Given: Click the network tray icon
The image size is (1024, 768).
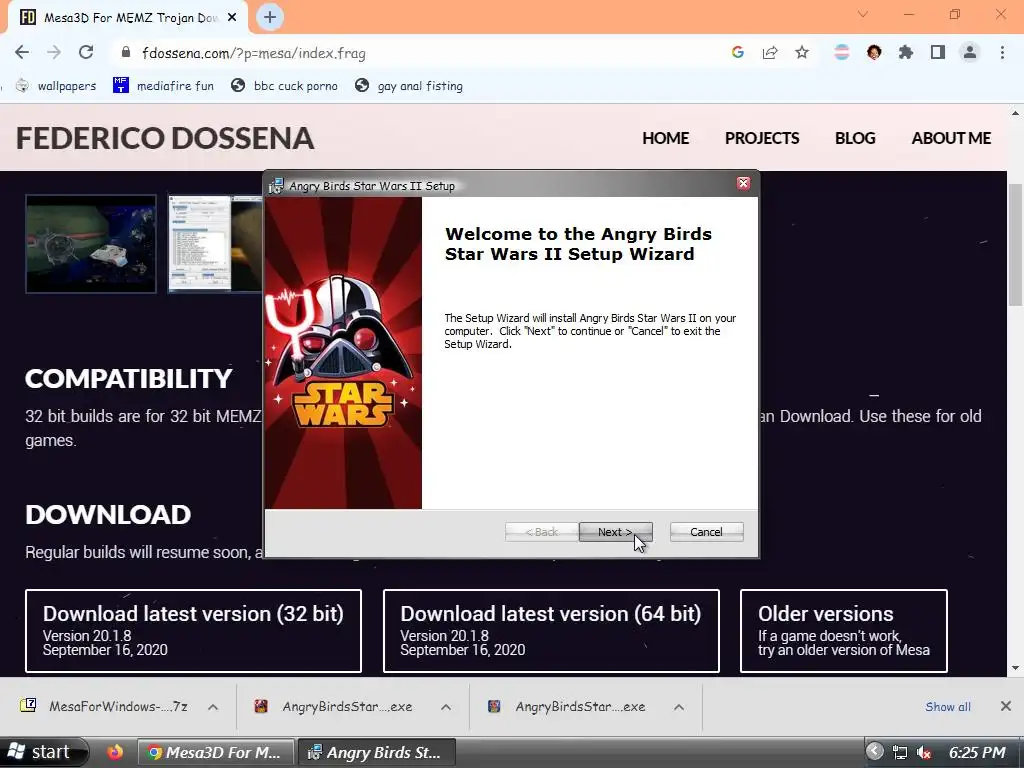Looking at the screenshot, I should [x=900, y=752].
